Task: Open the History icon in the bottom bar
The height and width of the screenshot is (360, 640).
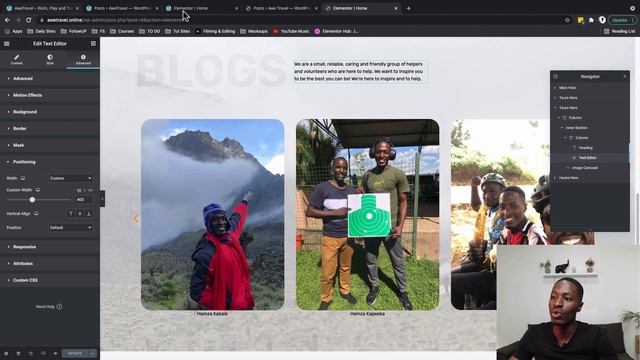Action: [x=31, y=353]
